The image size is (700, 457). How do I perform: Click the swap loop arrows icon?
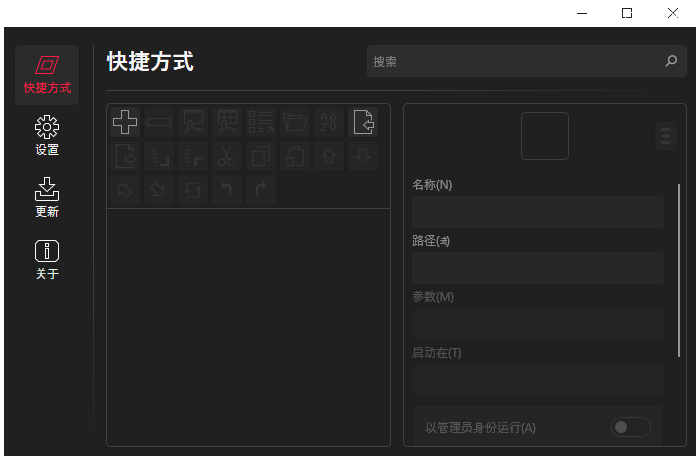tap(193, 190)
